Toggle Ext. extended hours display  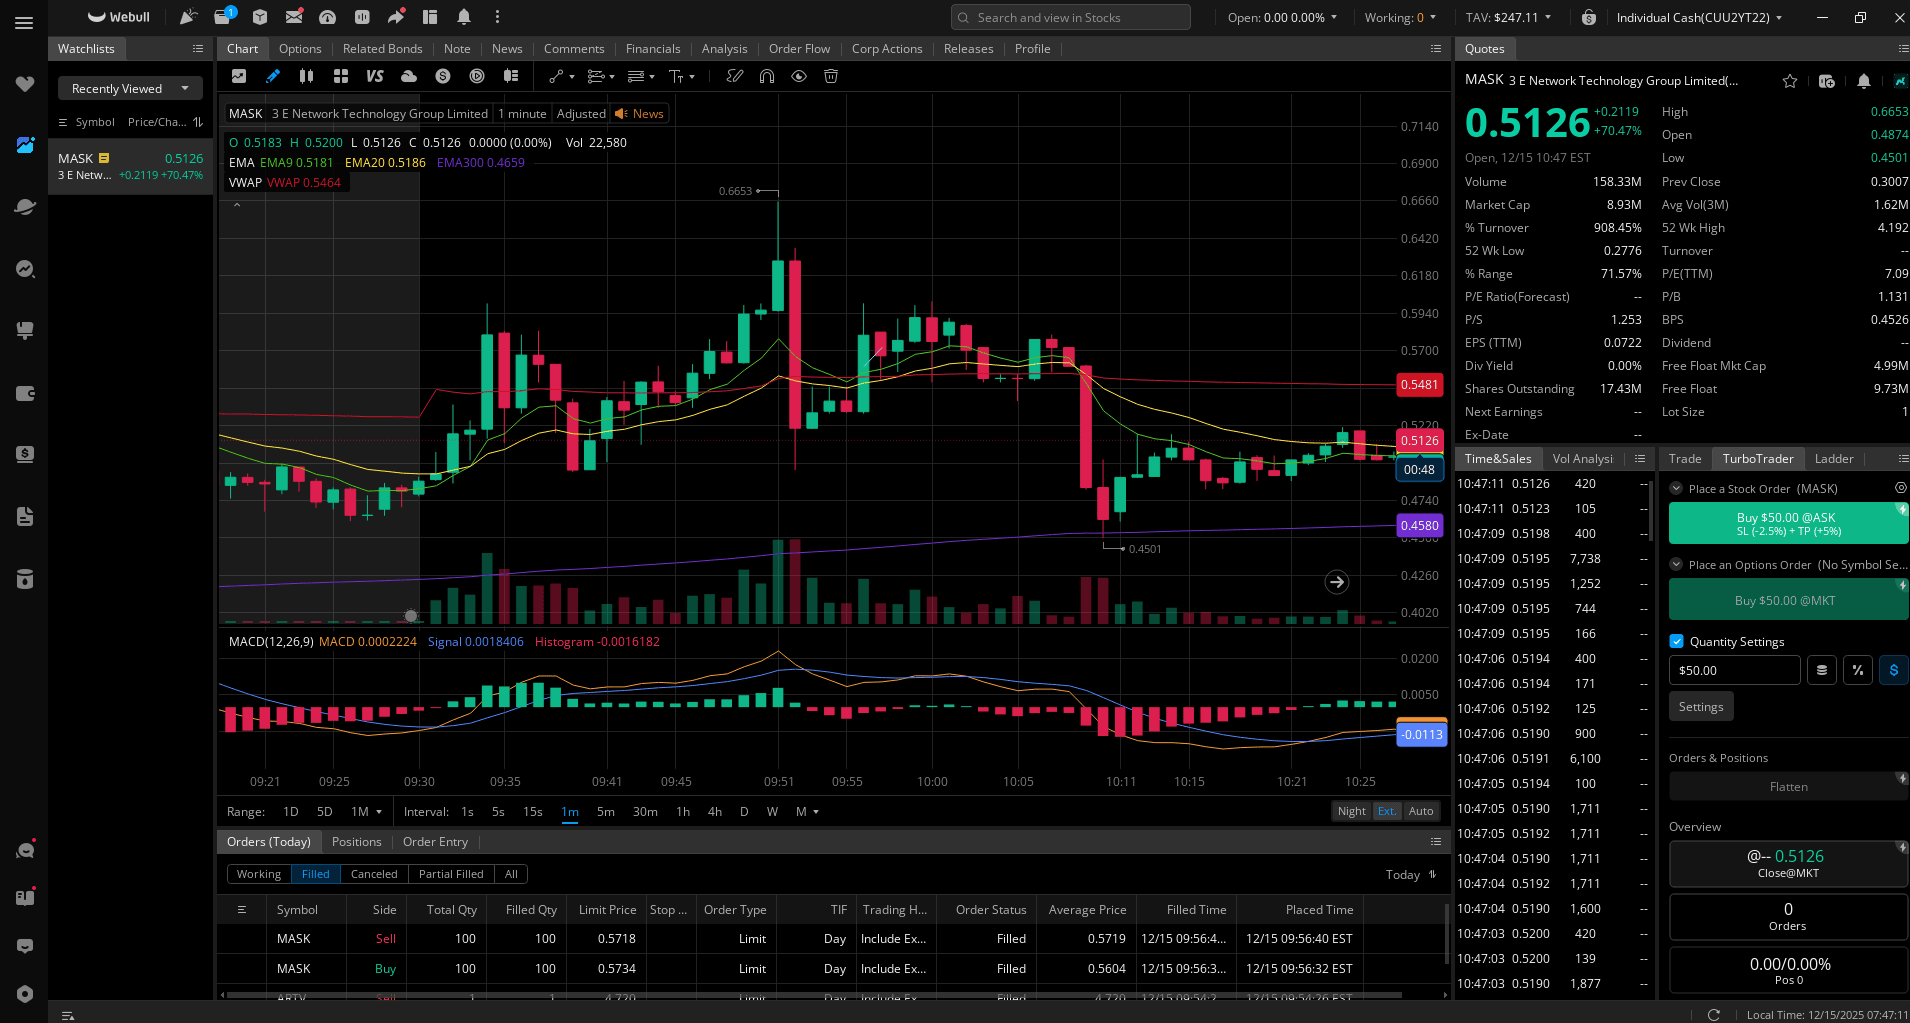tap(1387, 811)
